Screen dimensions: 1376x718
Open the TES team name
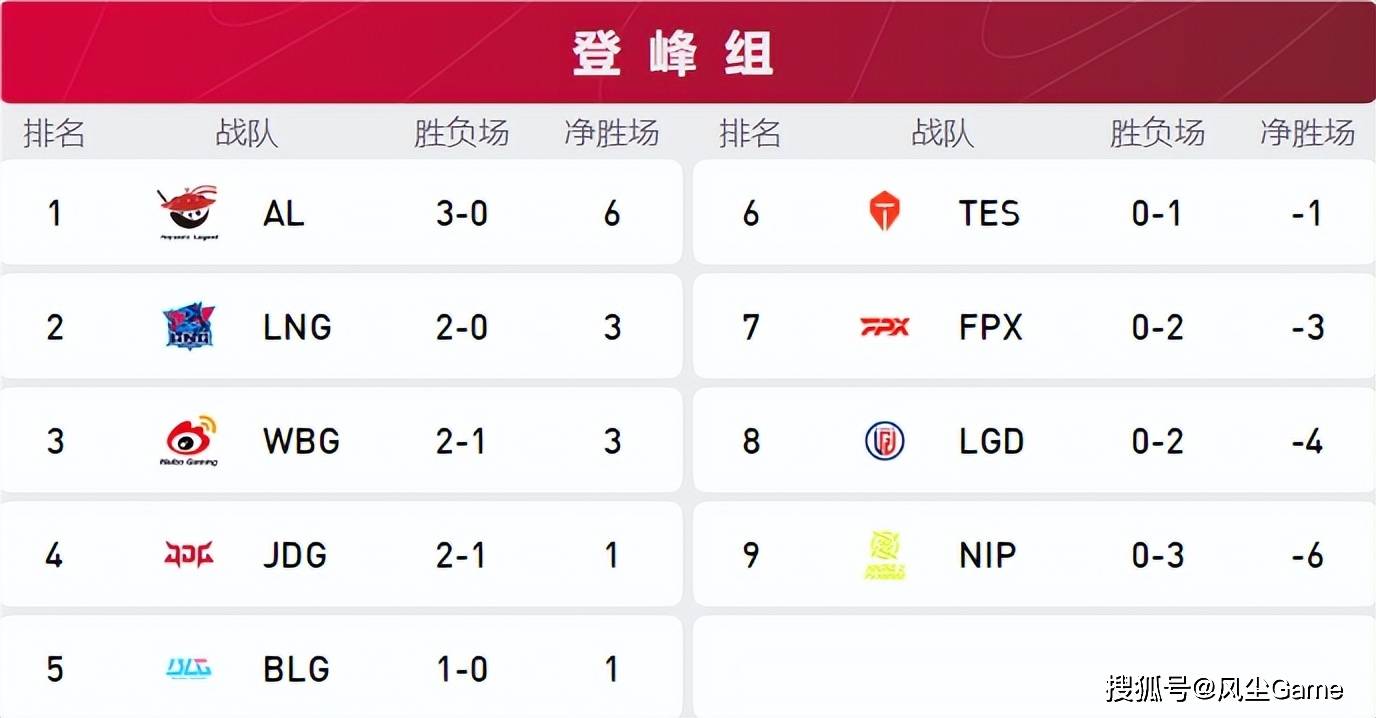click(x=989, y=213)
